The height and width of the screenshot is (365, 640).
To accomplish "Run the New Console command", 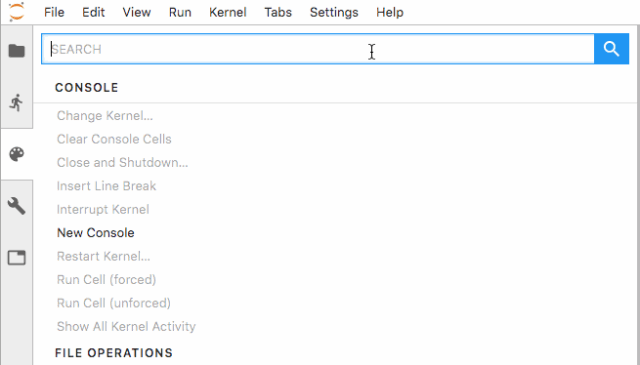I will click(96, 233).
